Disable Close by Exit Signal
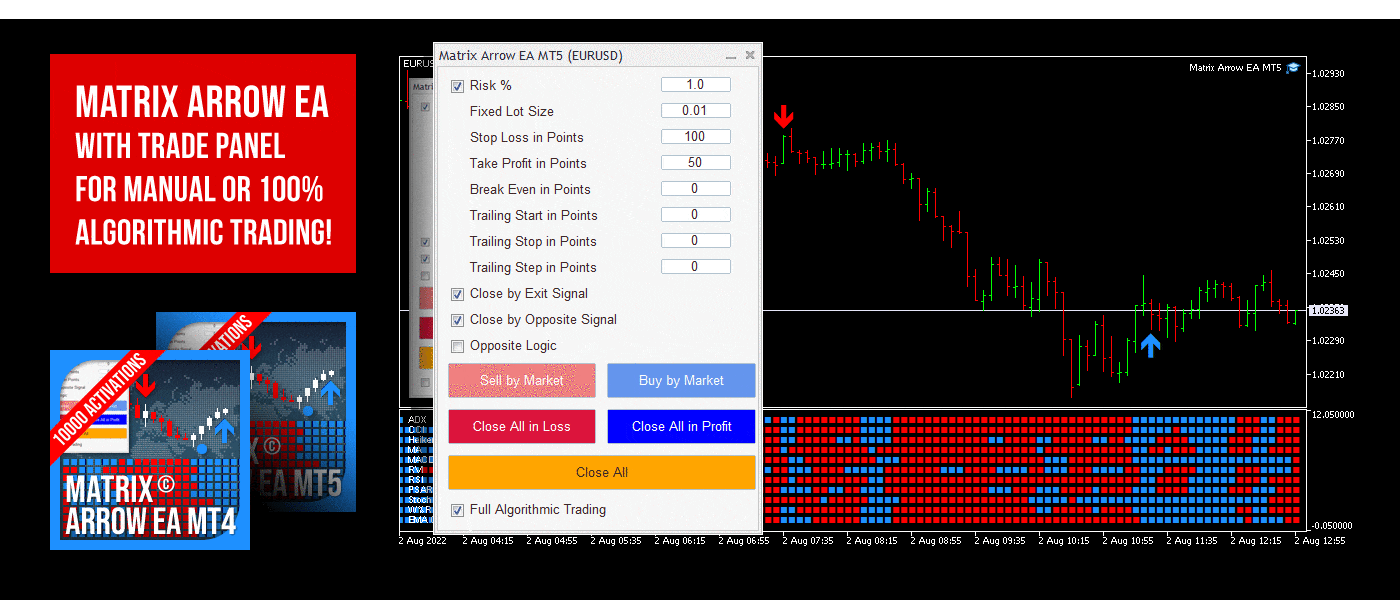1400x600 pixels. click(x=458, y=294)
